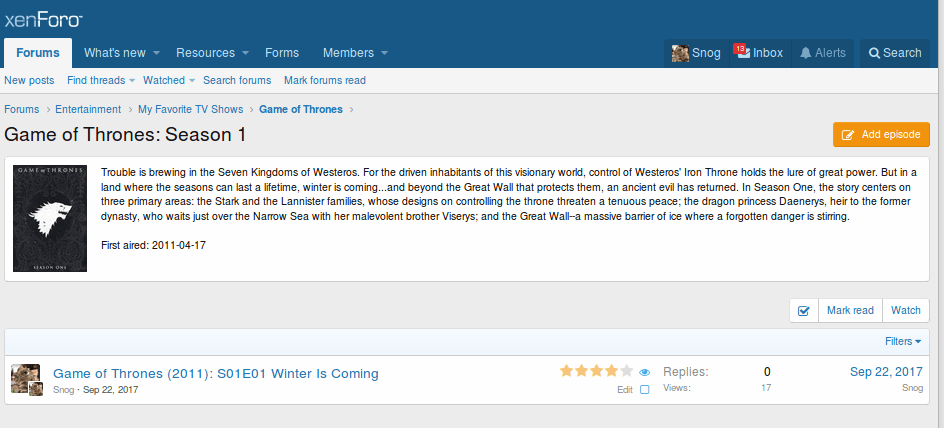
Task: Click the thread author avatar in list
Action: [x=25, y=379]
